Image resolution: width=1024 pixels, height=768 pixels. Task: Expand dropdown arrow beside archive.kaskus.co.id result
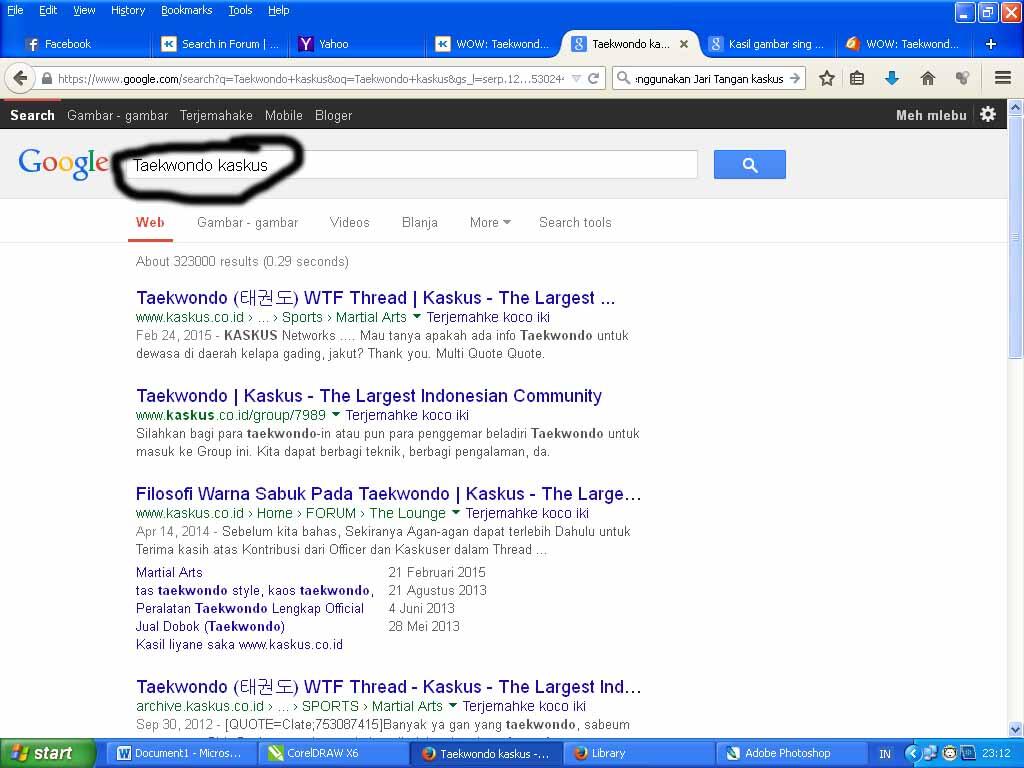[453, 705]
